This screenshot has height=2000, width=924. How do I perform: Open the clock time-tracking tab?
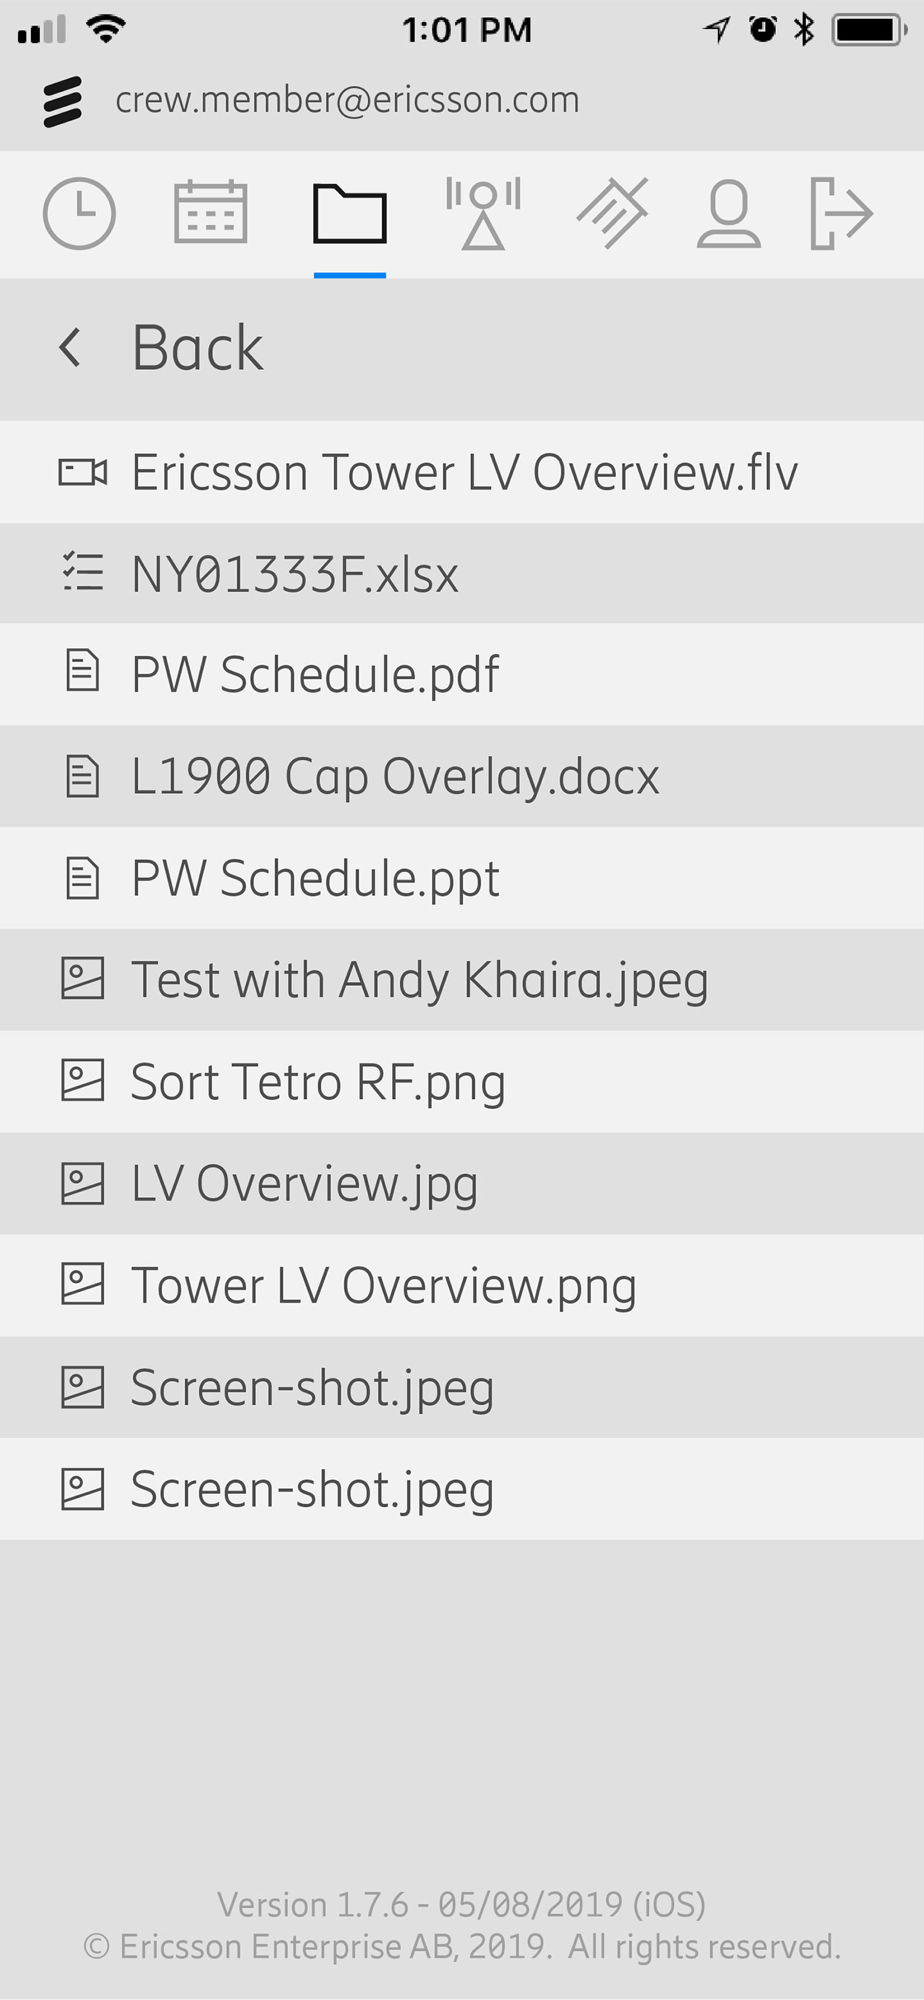(79, 213)
